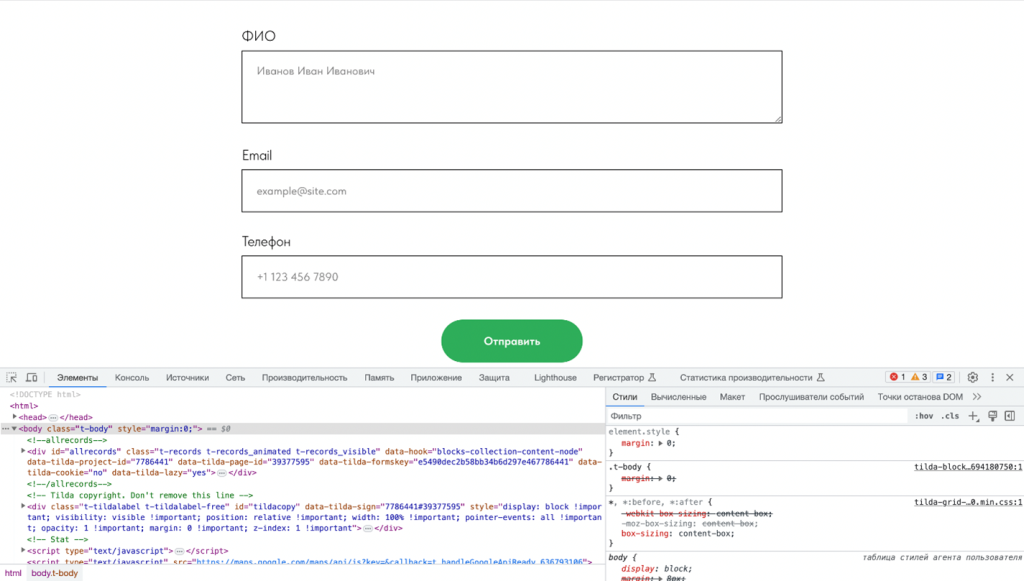The width and height of the screenshot is (1024, 581).
Task: Open the Память tab
Action: [x=379, y=377]
